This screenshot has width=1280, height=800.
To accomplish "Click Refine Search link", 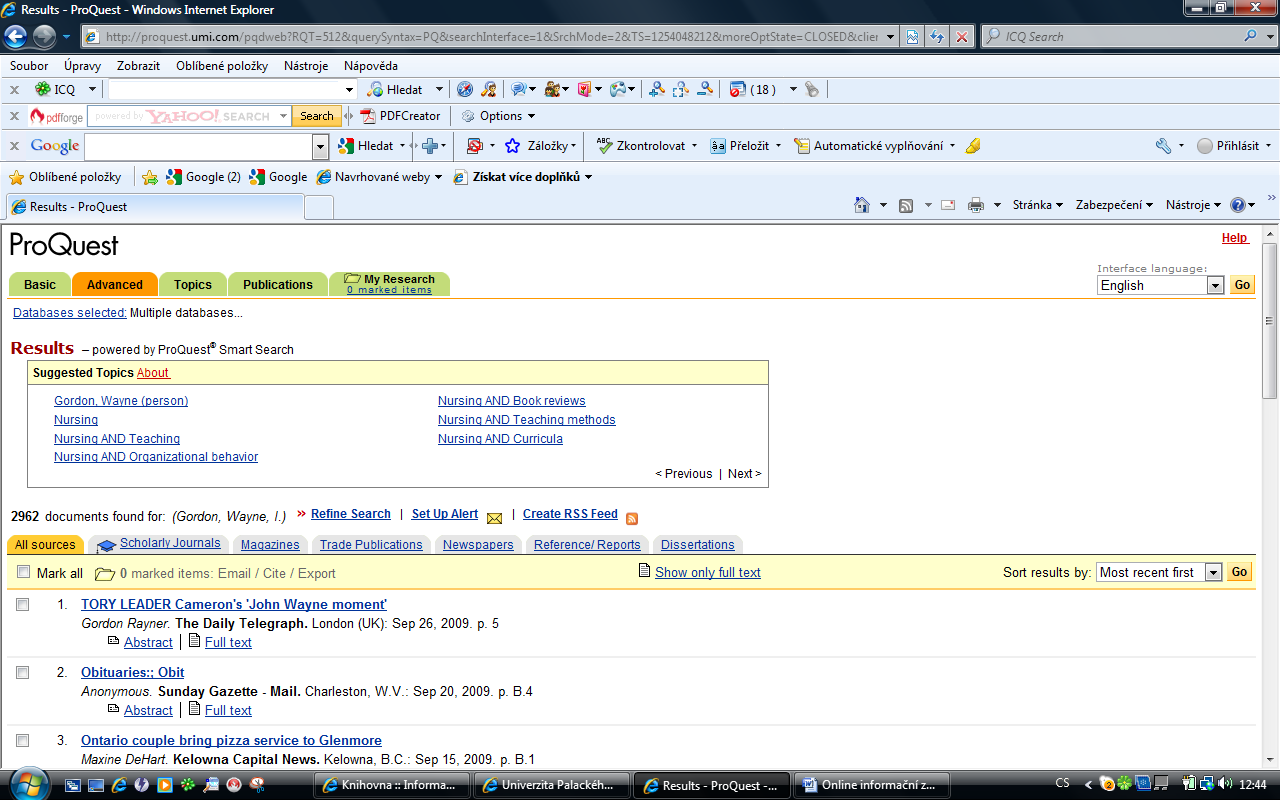I will tap(351, 514).
